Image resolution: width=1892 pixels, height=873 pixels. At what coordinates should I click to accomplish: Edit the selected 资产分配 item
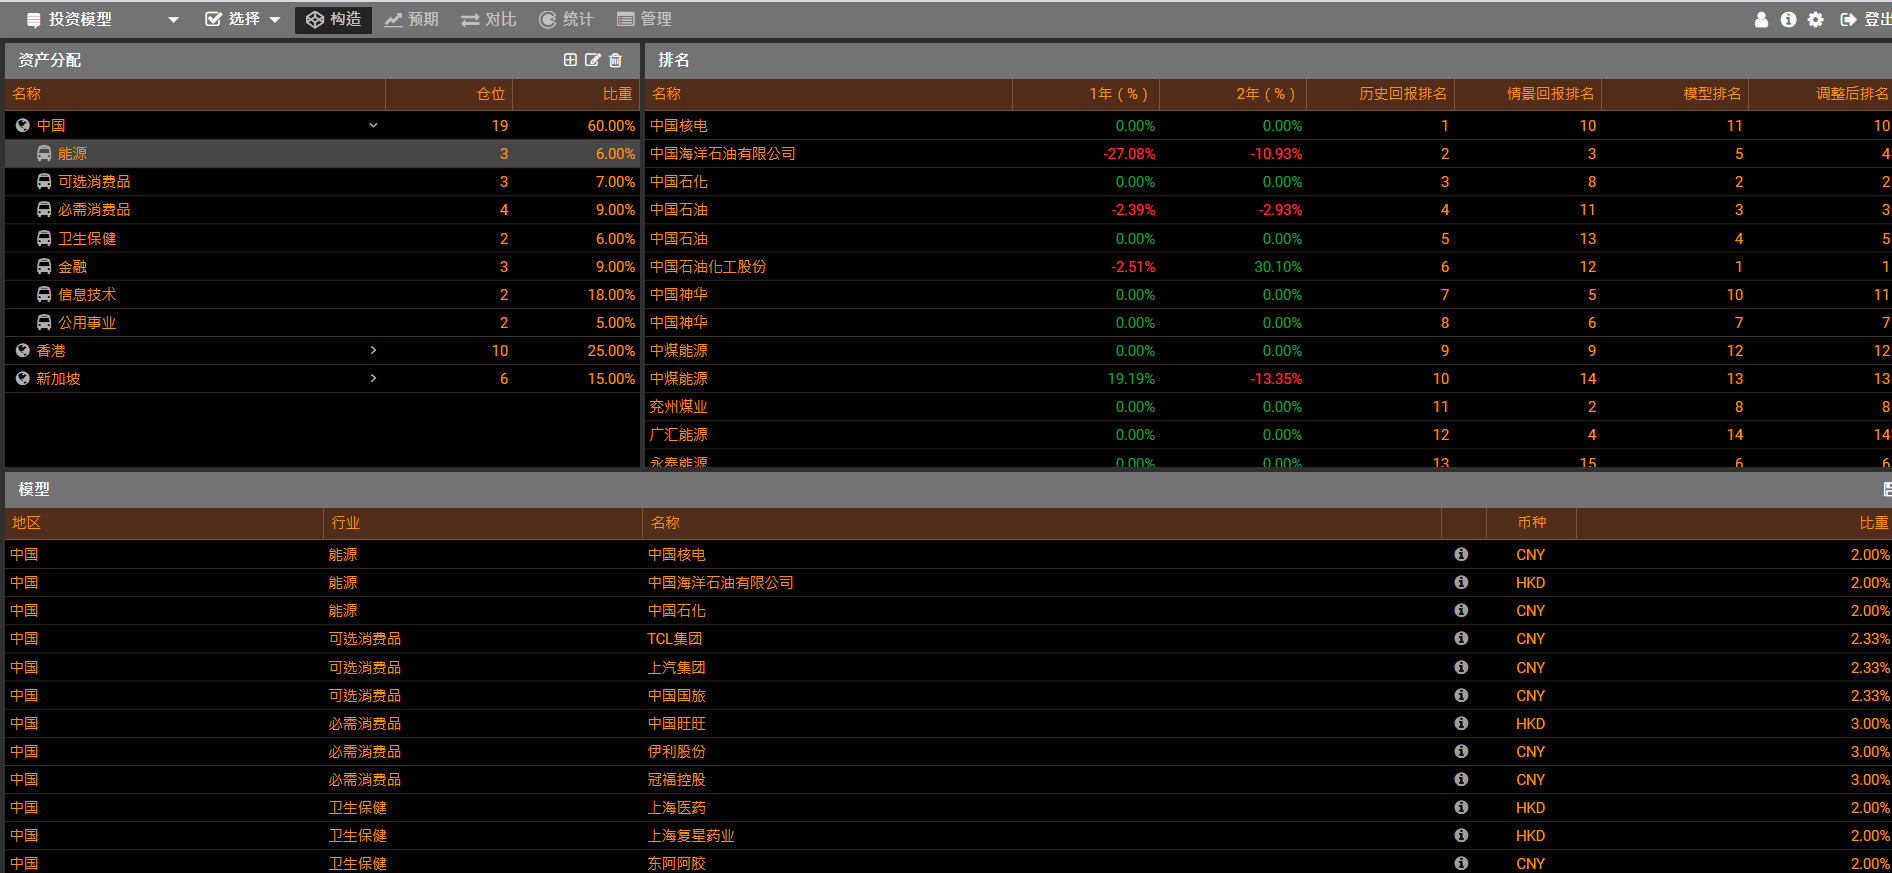coord(593,60)
